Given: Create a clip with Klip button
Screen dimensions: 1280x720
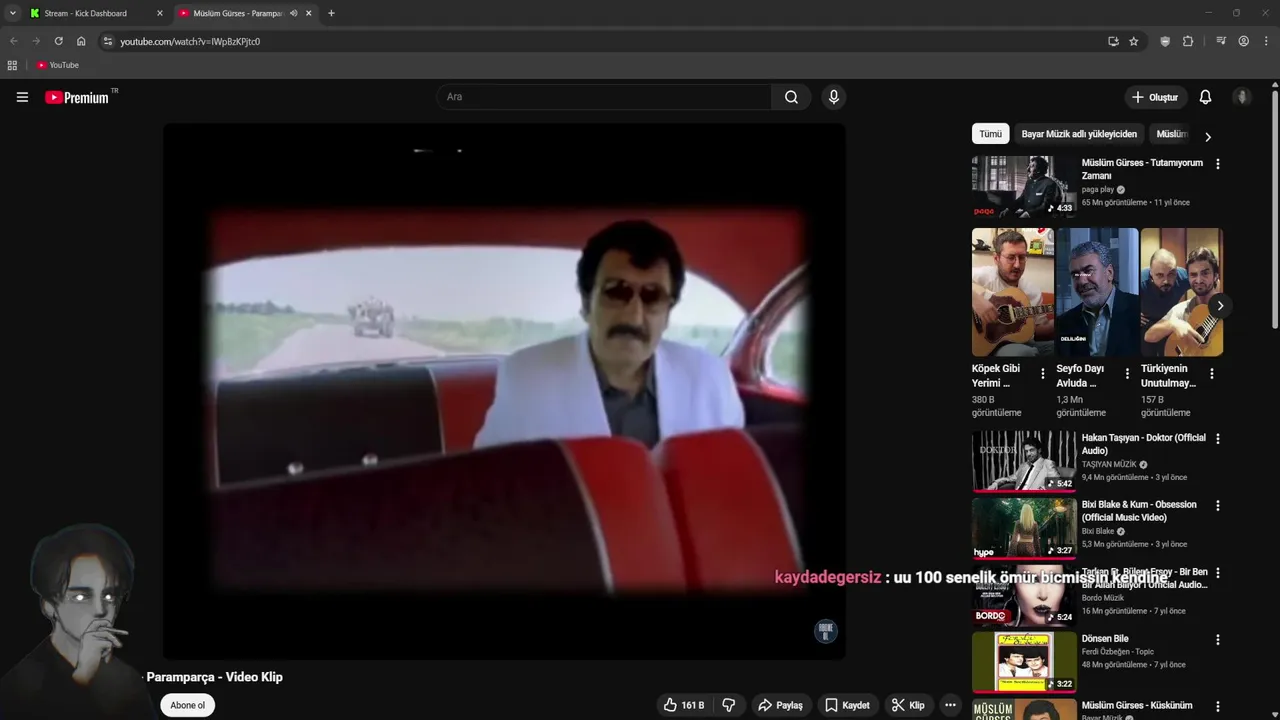Looking at the screenshot, I should [908, 705].
